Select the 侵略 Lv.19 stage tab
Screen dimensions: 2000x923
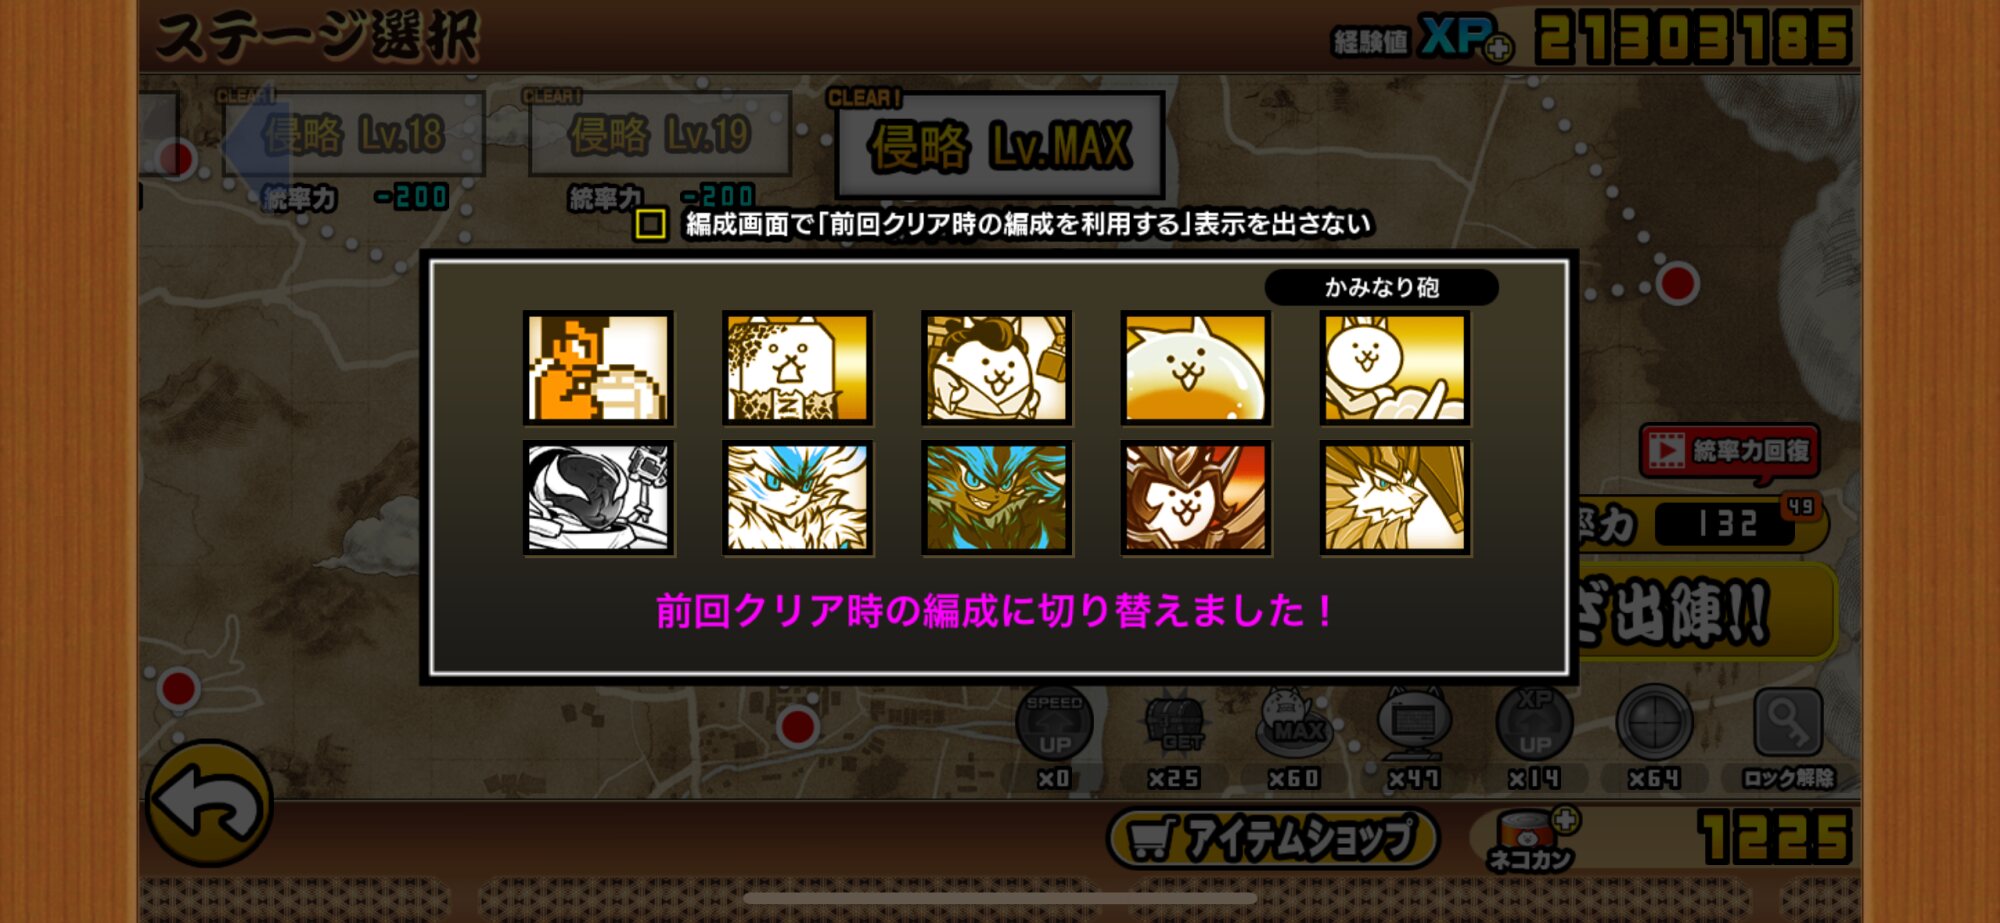(660, 134)
